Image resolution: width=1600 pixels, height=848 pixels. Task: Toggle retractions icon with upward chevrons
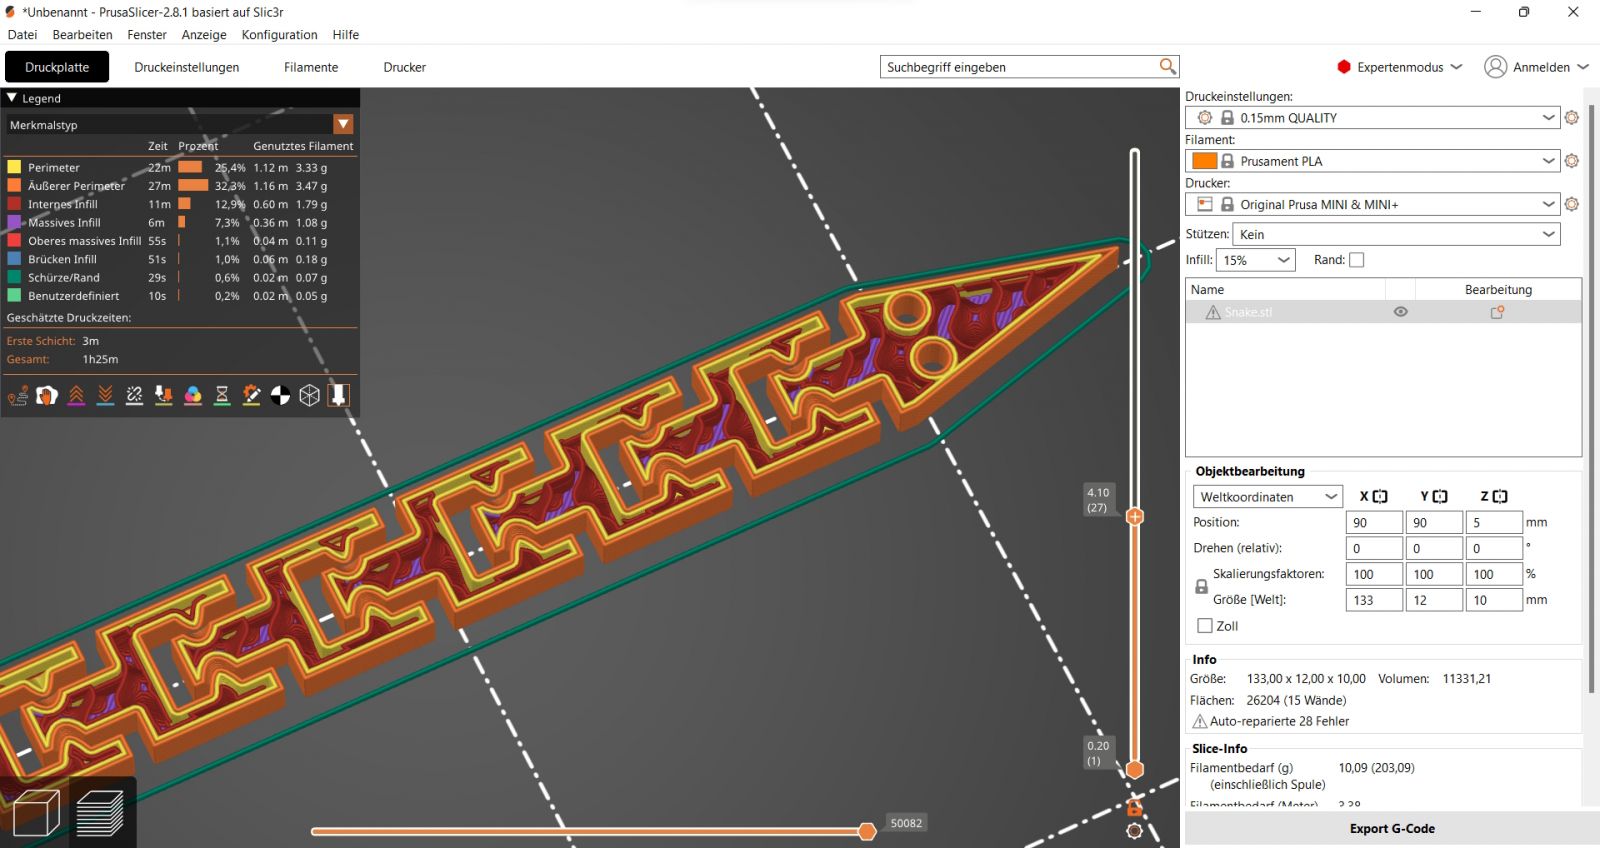tap(76, 396)
